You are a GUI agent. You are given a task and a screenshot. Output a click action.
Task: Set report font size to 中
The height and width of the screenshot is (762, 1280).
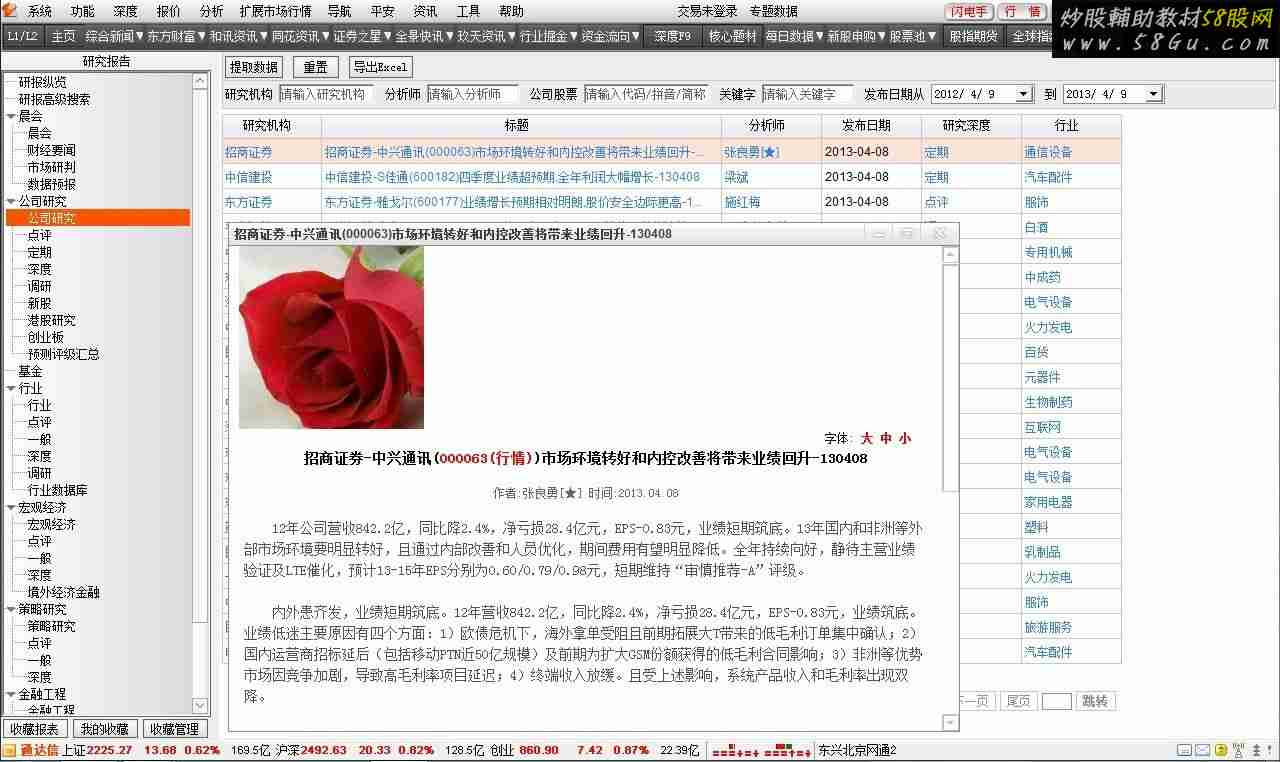coord(886,438)
